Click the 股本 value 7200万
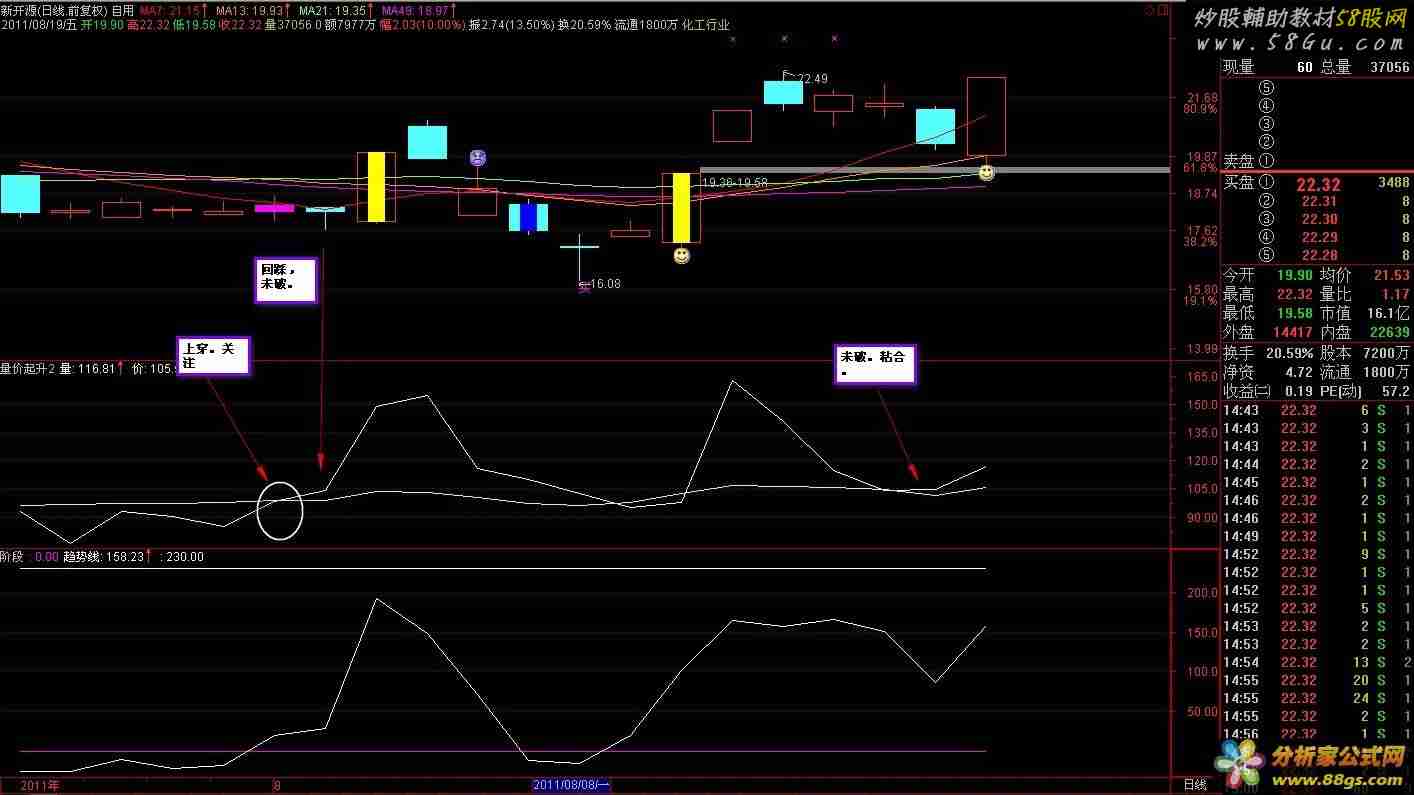 tap(1386, 353)
